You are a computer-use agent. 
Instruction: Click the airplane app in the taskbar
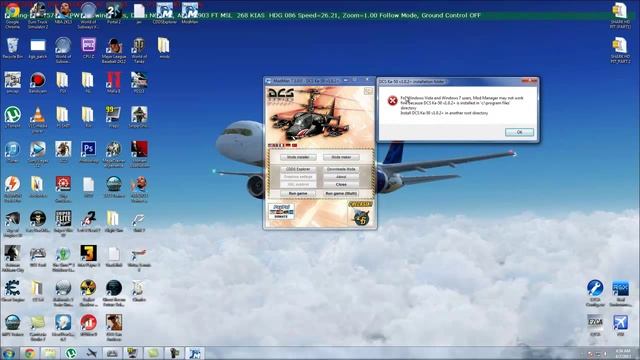91,353
